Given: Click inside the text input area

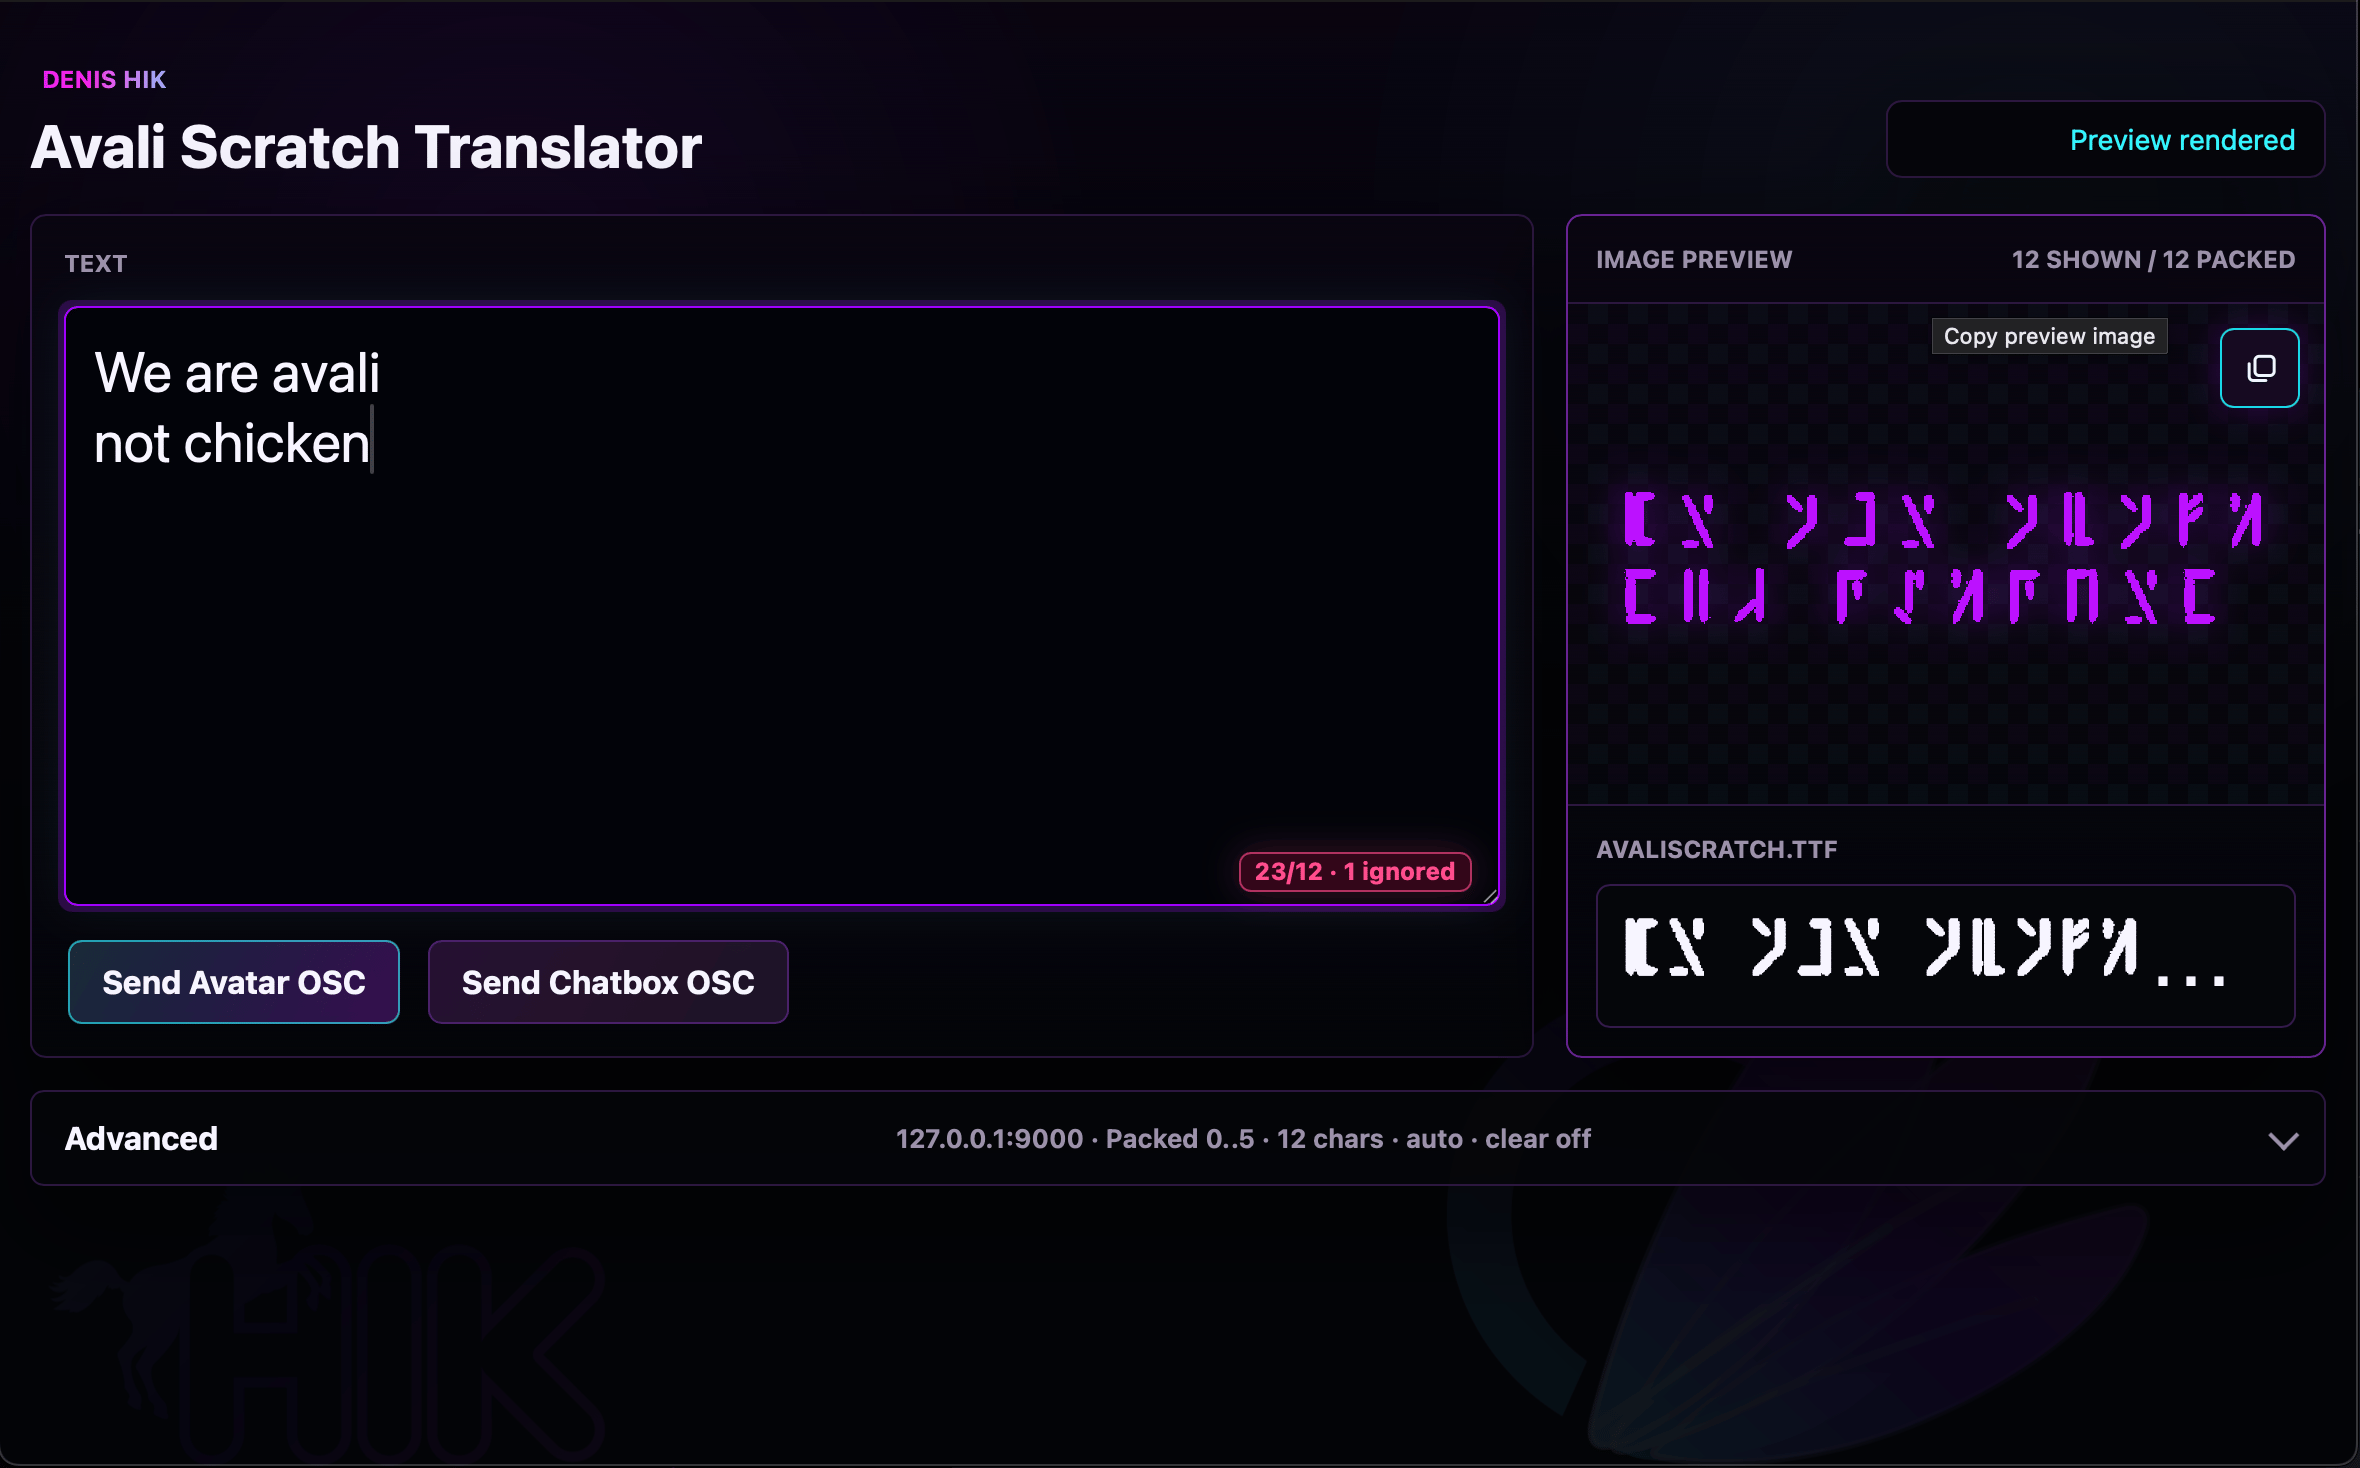Looking at the screenshot, I should [782, 606].
